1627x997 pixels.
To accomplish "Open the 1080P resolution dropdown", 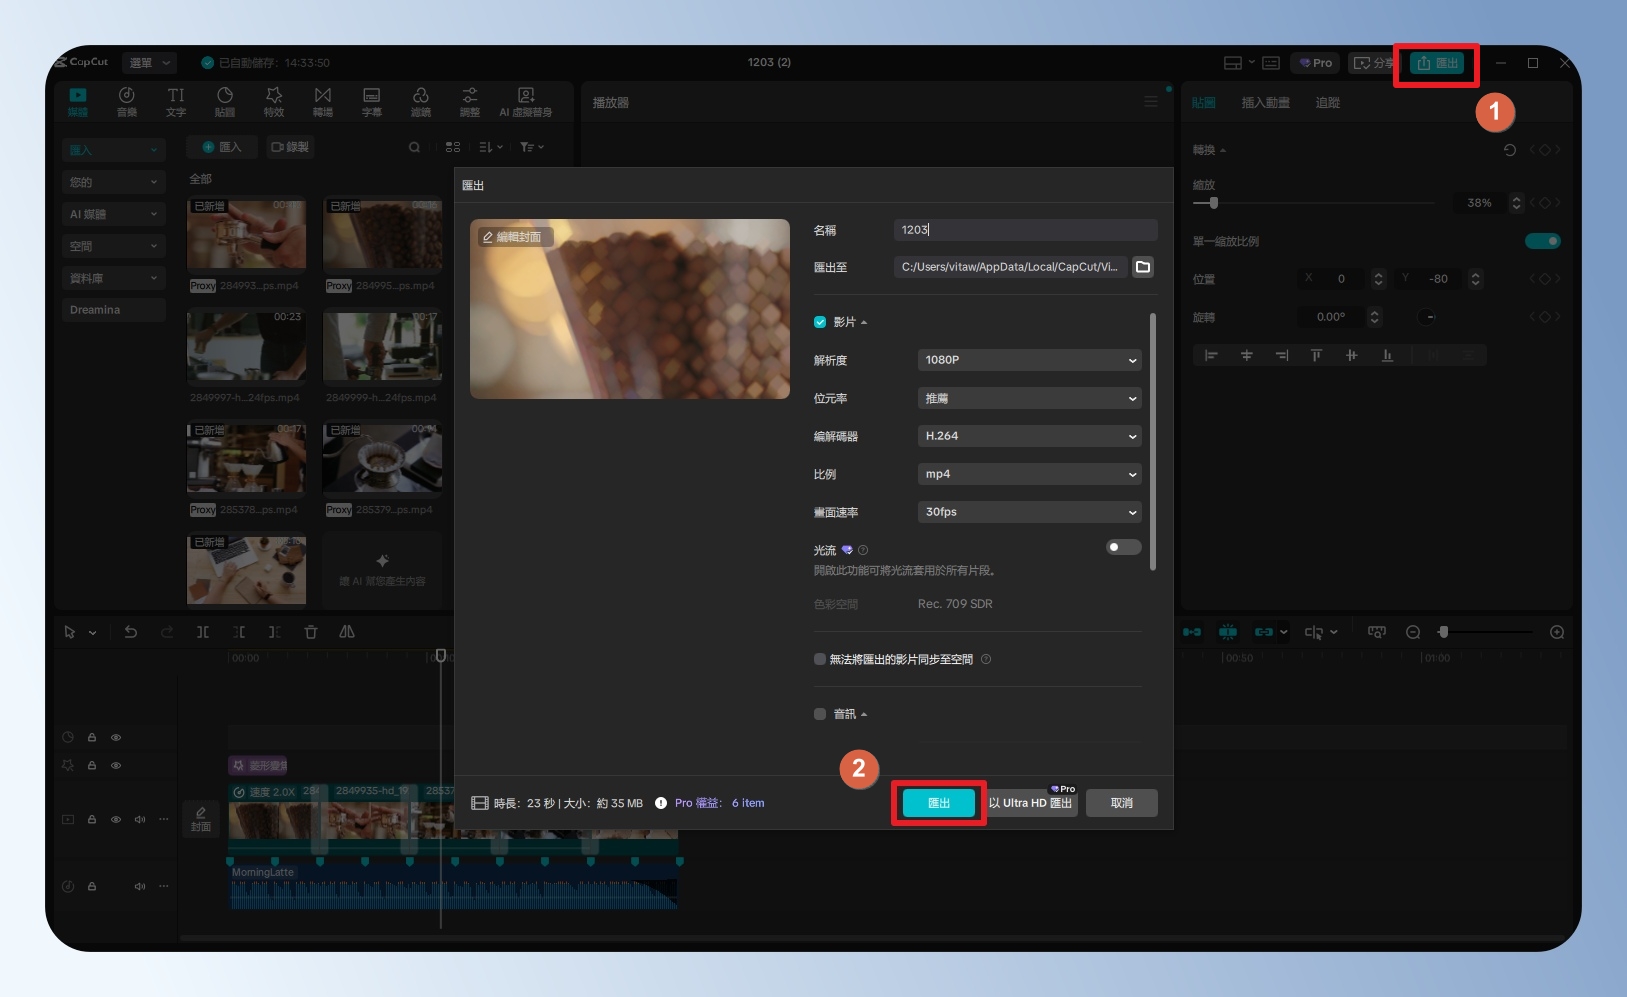I will [1029, 360].
